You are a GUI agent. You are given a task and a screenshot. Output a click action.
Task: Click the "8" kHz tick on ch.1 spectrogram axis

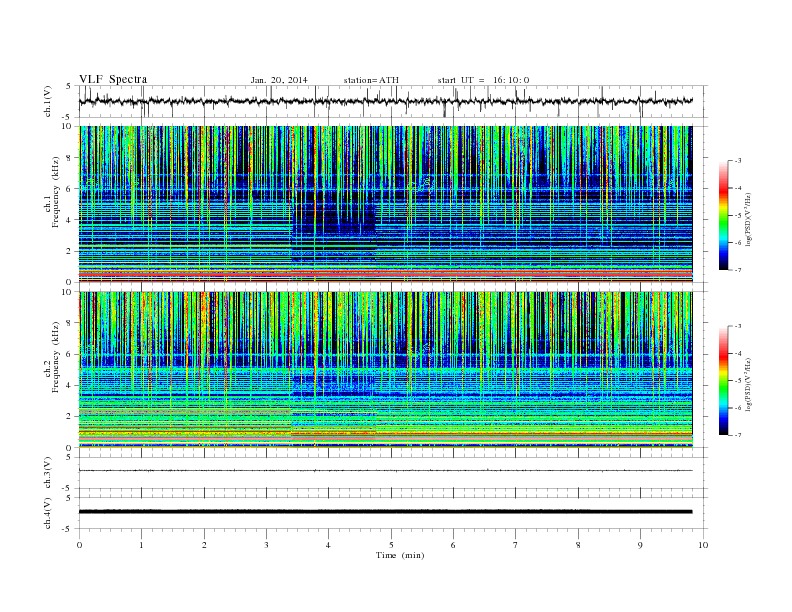(69, 158)
